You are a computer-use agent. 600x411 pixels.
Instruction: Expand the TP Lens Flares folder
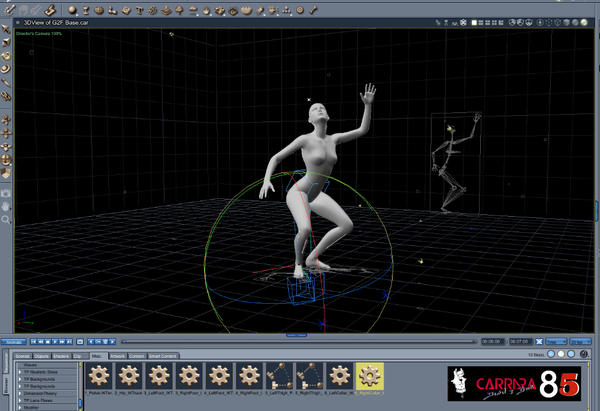[20, 400]
